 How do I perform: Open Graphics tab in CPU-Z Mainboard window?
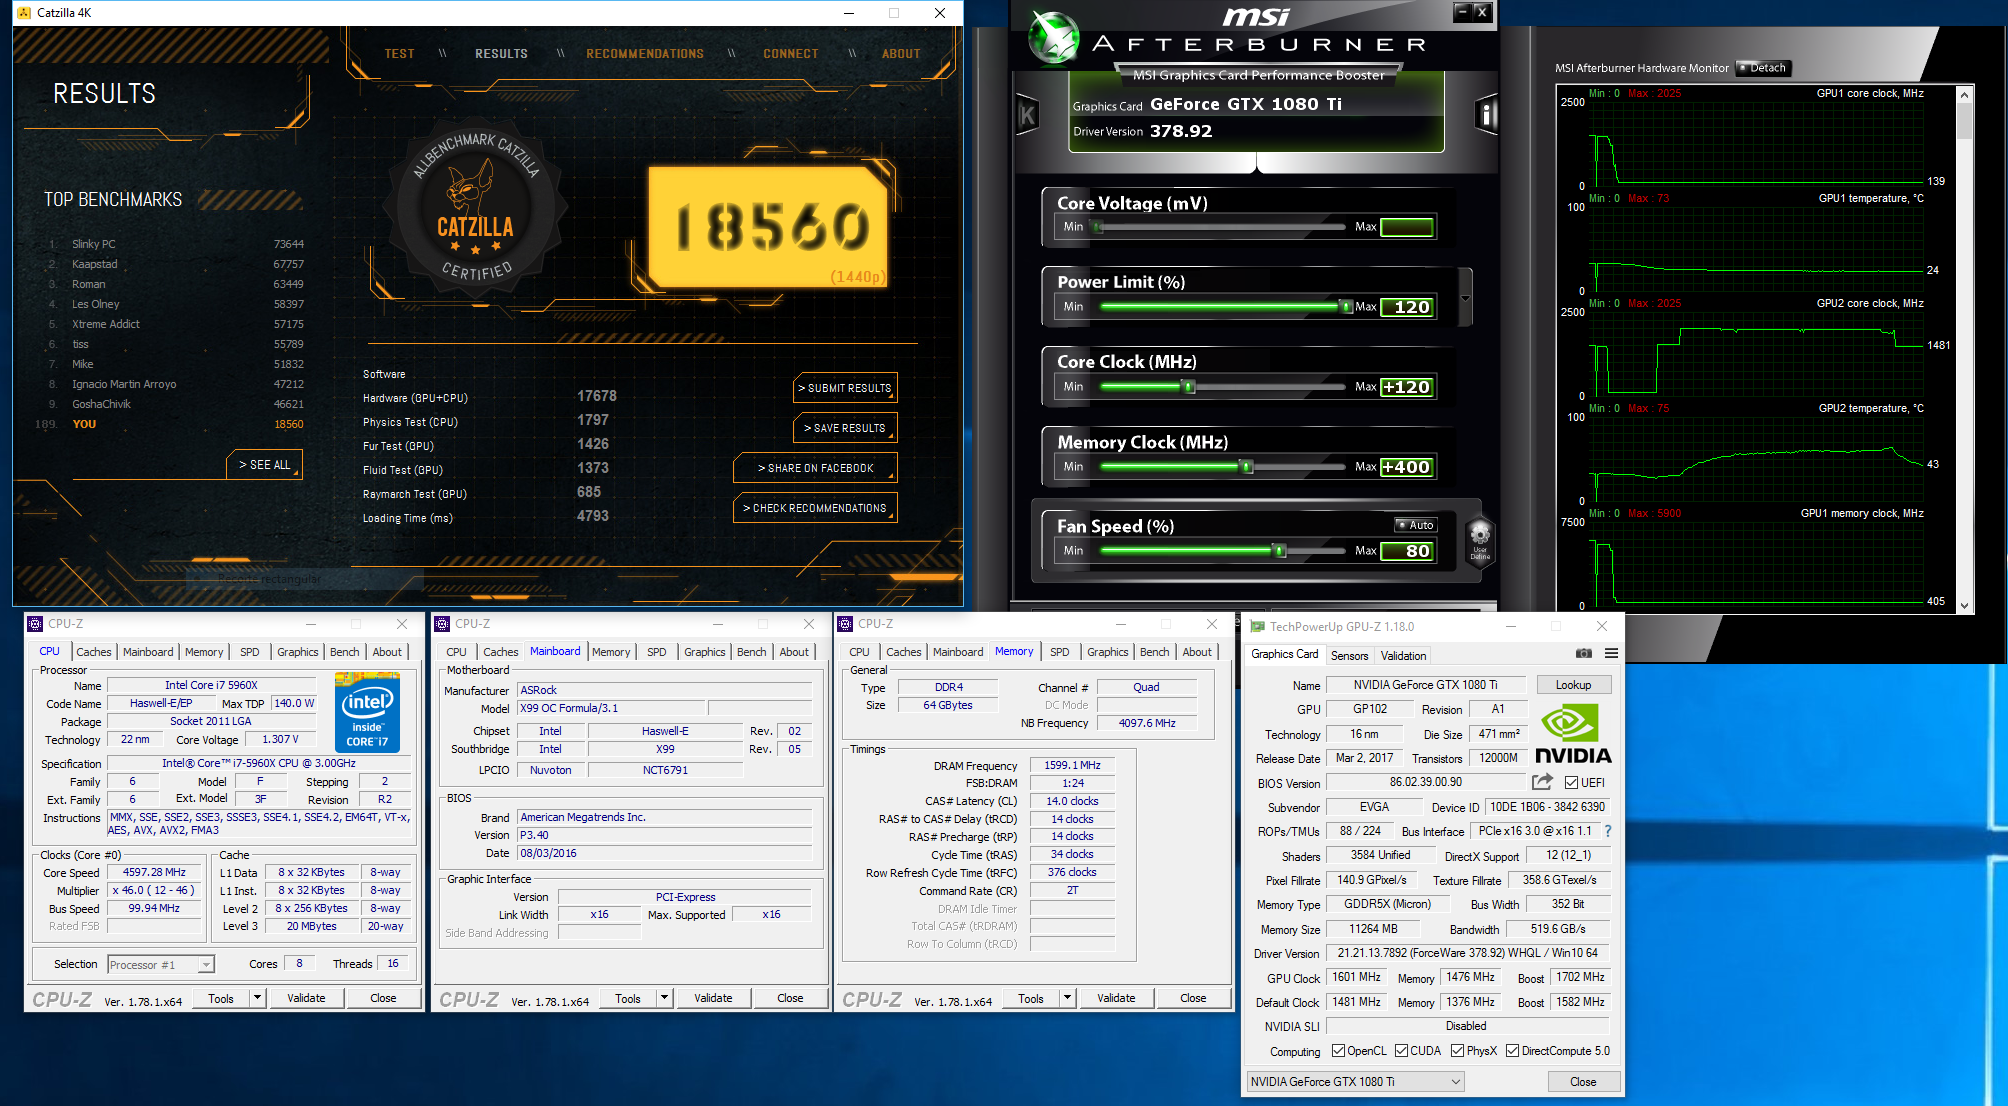(x=704, y=652)
